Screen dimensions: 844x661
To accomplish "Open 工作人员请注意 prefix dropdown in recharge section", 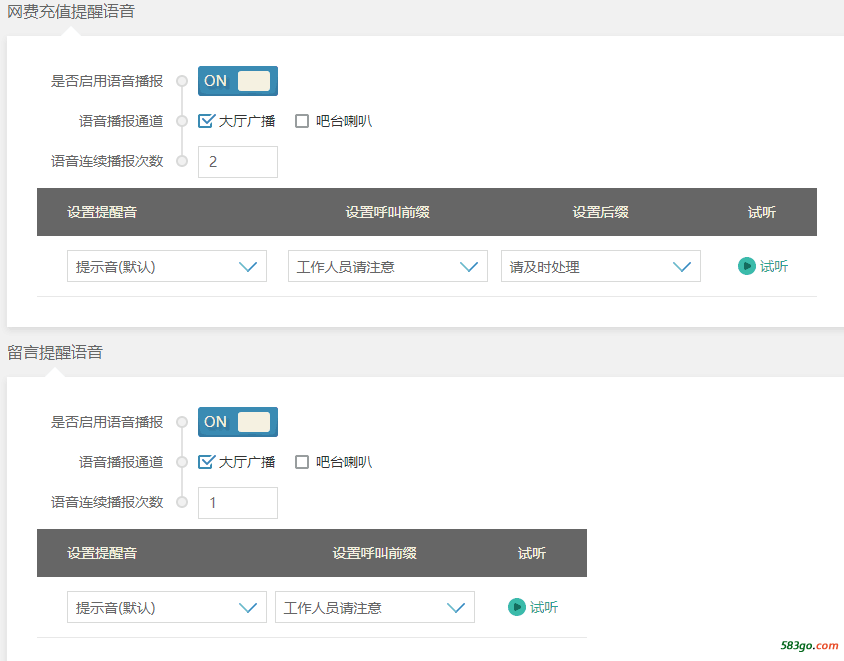I will point(388,266).
